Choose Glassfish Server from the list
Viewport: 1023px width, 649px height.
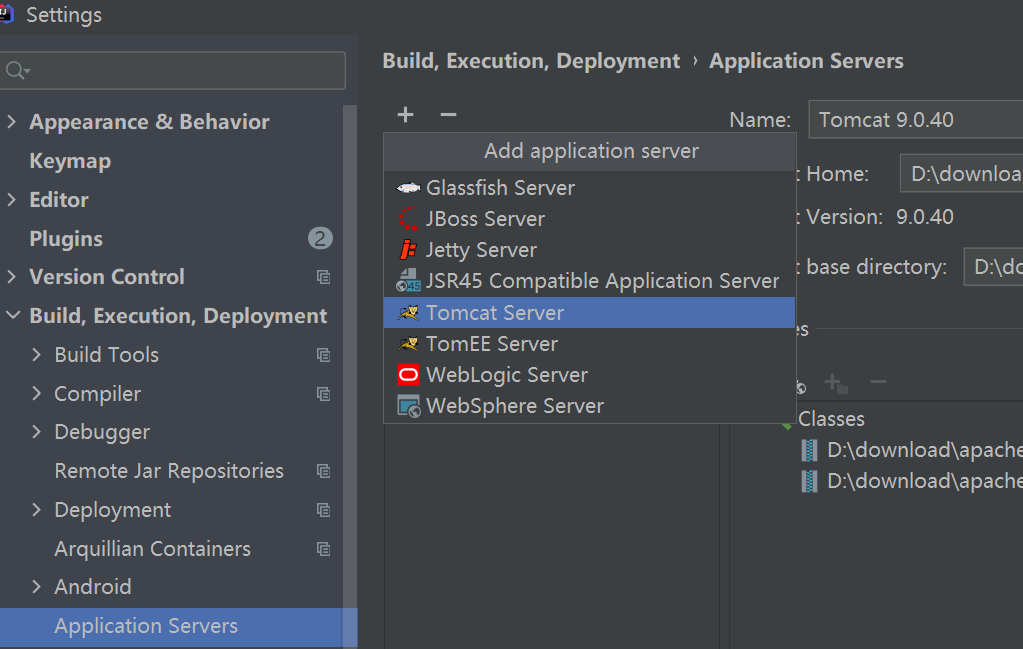coord(590,188)
